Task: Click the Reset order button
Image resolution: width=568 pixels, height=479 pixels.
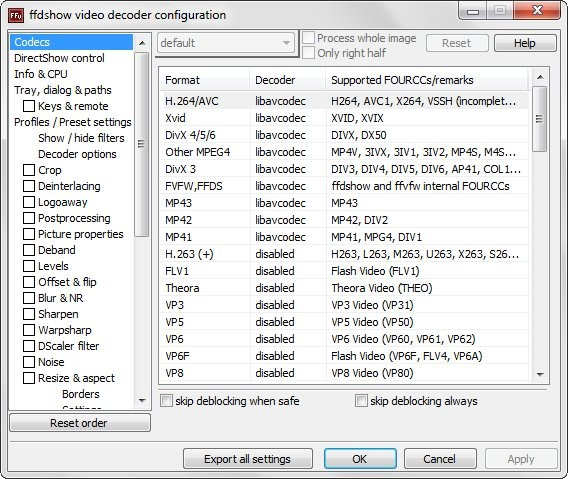Action: pos(80,423)
